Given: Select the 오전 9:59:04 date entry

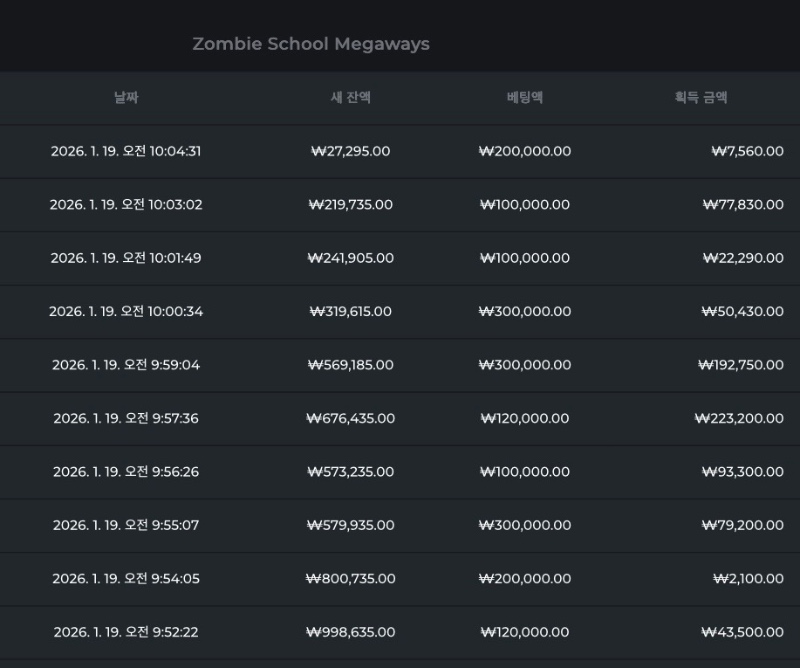Looking at the screenshot, I should 126,365.
